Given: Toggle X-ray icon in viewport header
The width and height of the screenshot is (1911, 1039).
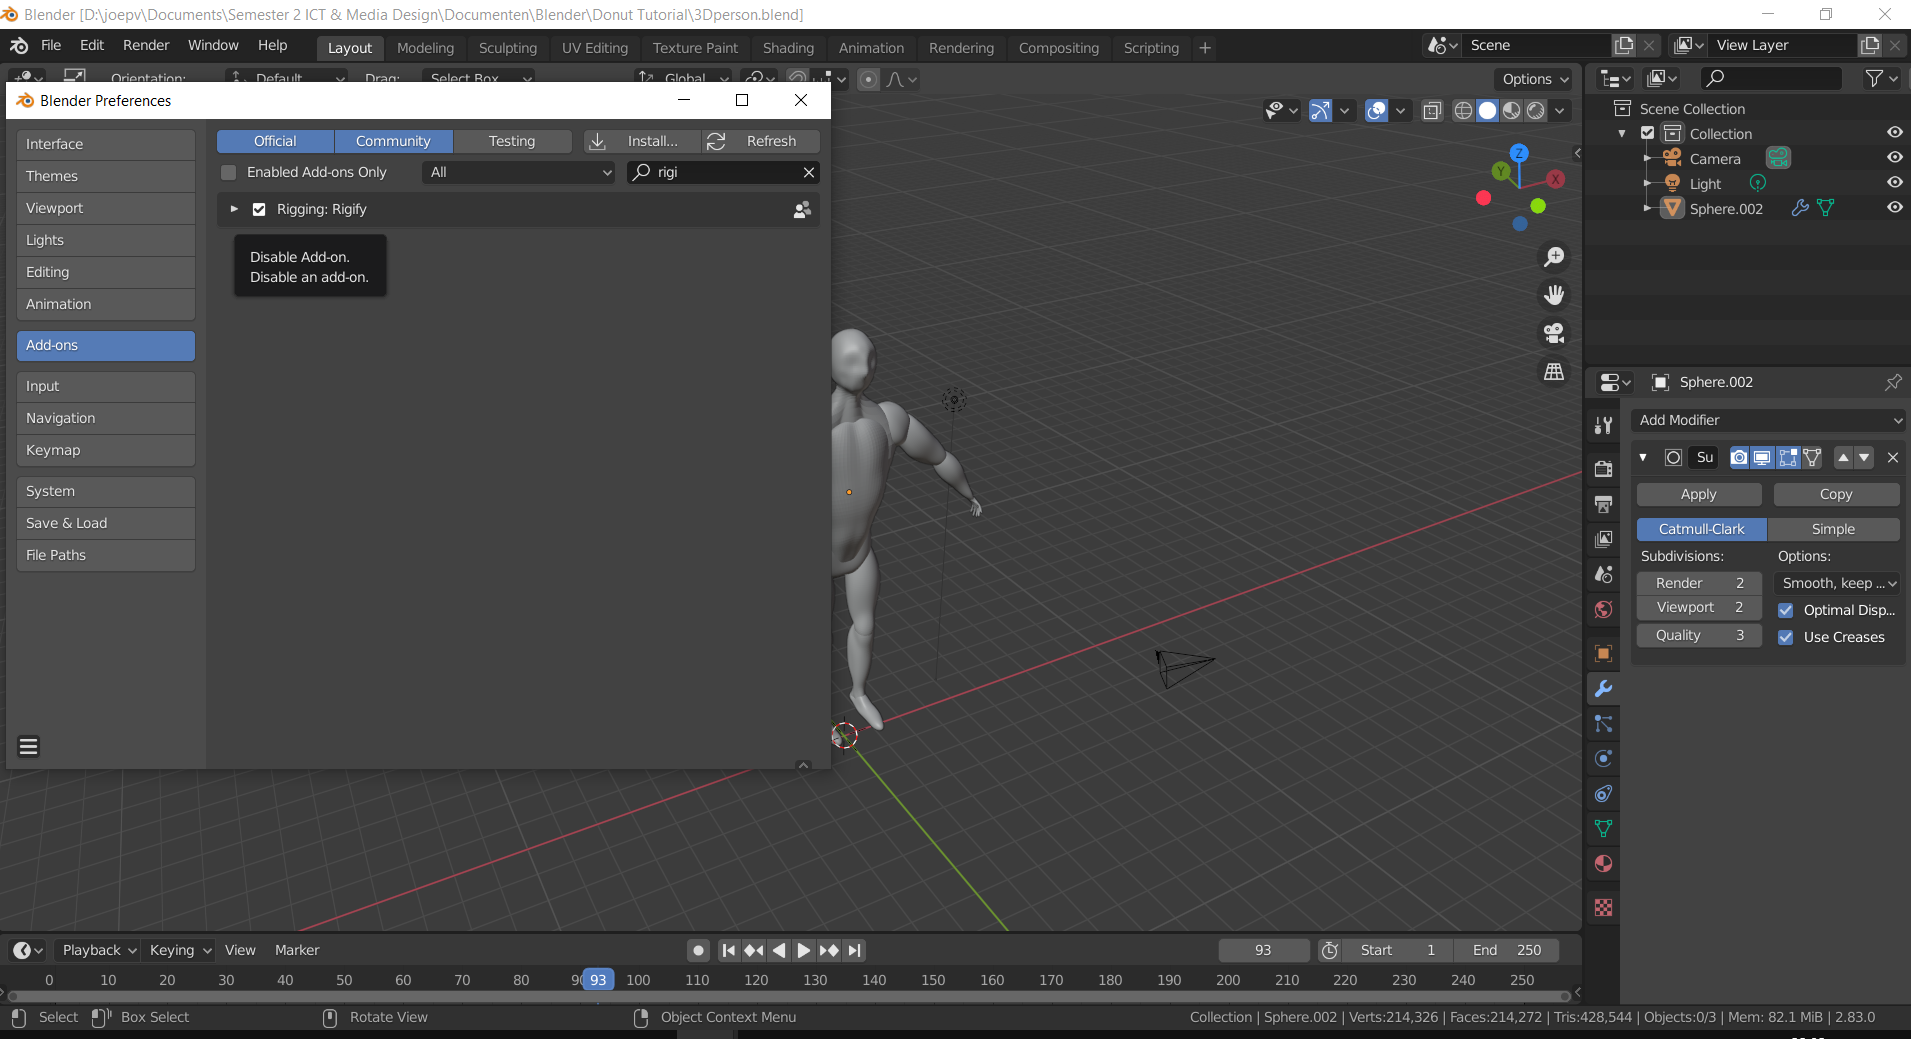Looking at the screenshot, I should pyautogui.click(x=1432, y=110).
